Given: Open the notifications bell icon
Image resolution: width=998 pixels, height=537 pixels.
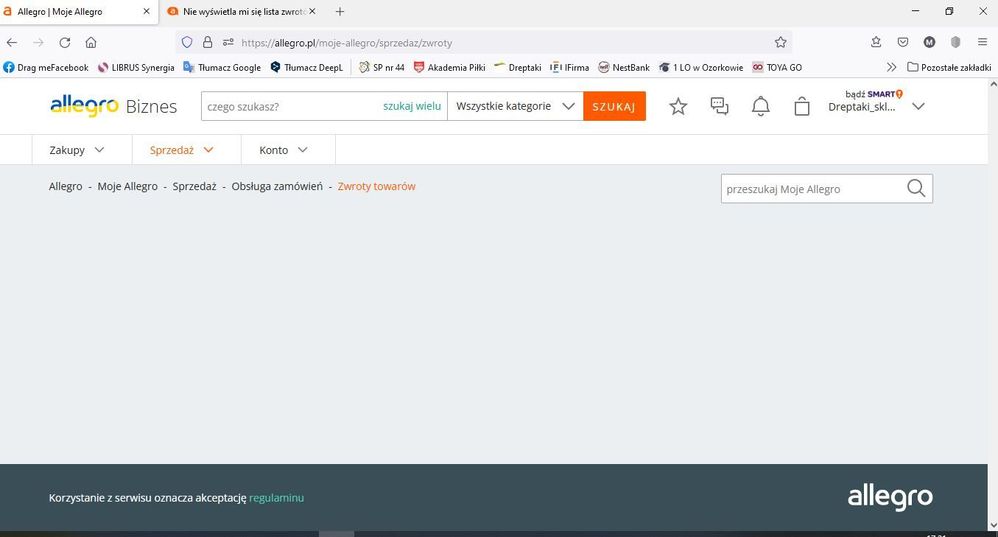Looking at the screenshot, I should click(x=761, y=106).
